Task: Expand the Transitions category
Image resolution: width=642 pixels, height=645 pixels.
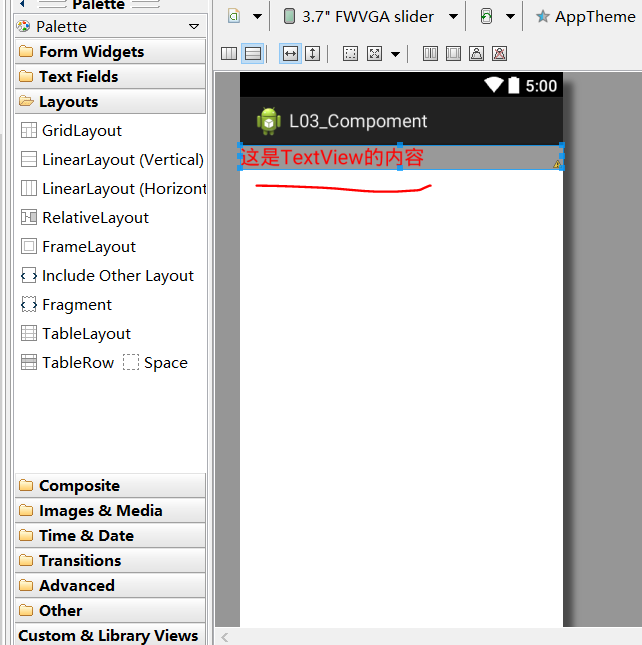Action: [110, 561]
